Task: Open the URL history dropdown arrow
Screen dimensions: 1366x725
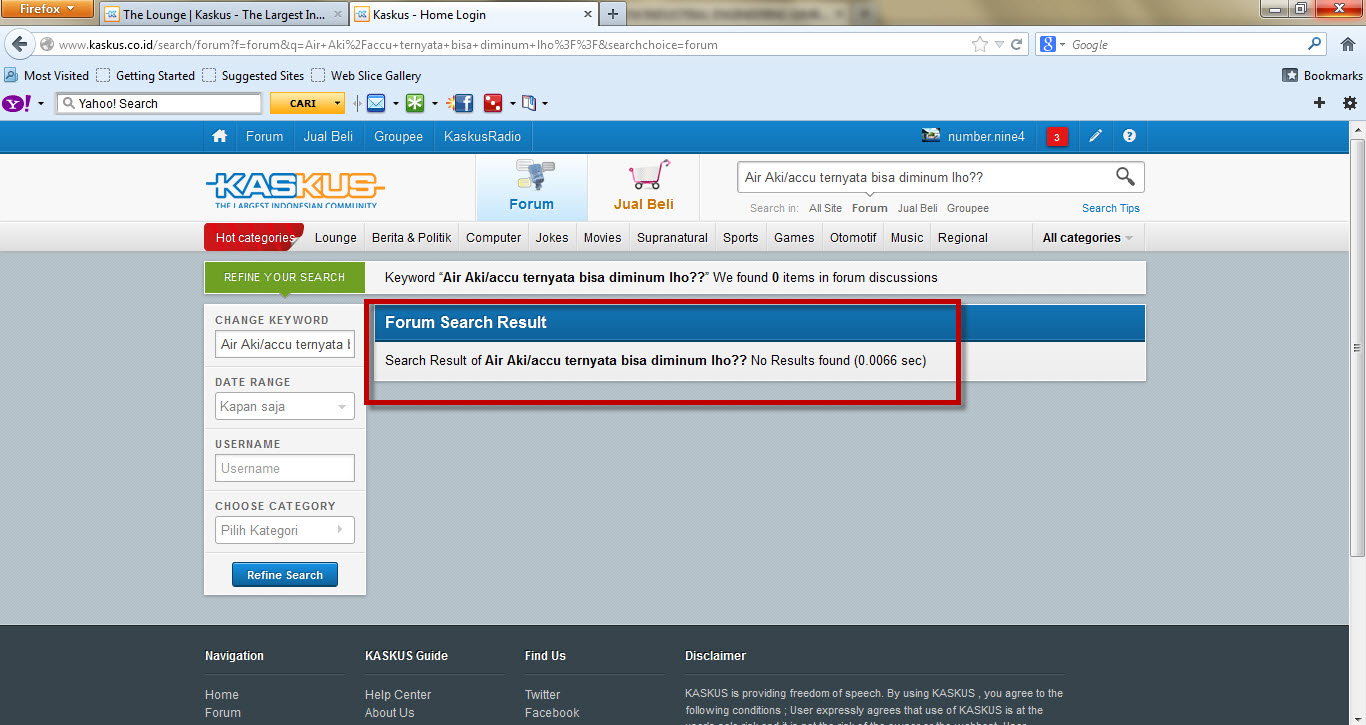Action: pyautogui.click(x=999, y=45)
